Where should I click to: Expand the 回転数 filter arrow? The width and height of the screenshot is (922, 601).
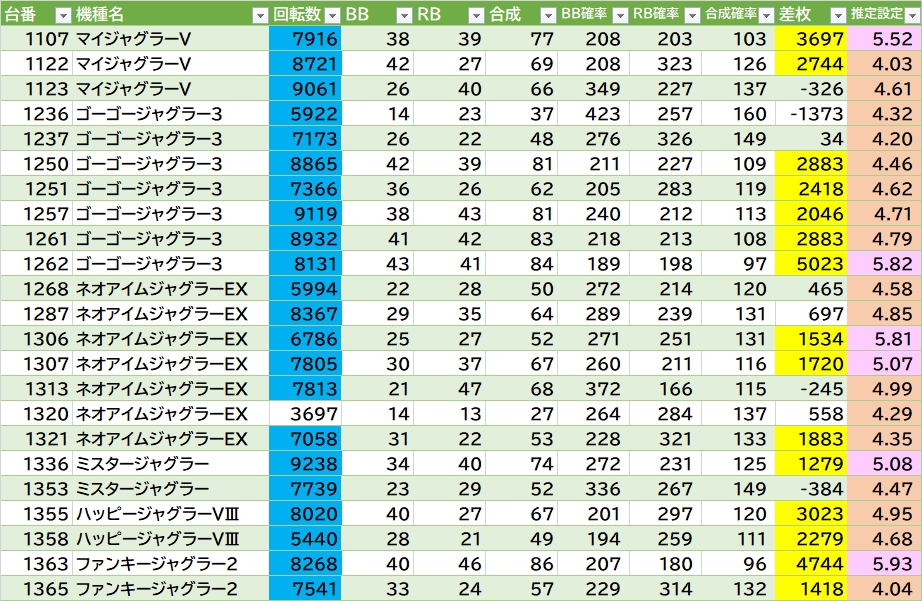332,15
